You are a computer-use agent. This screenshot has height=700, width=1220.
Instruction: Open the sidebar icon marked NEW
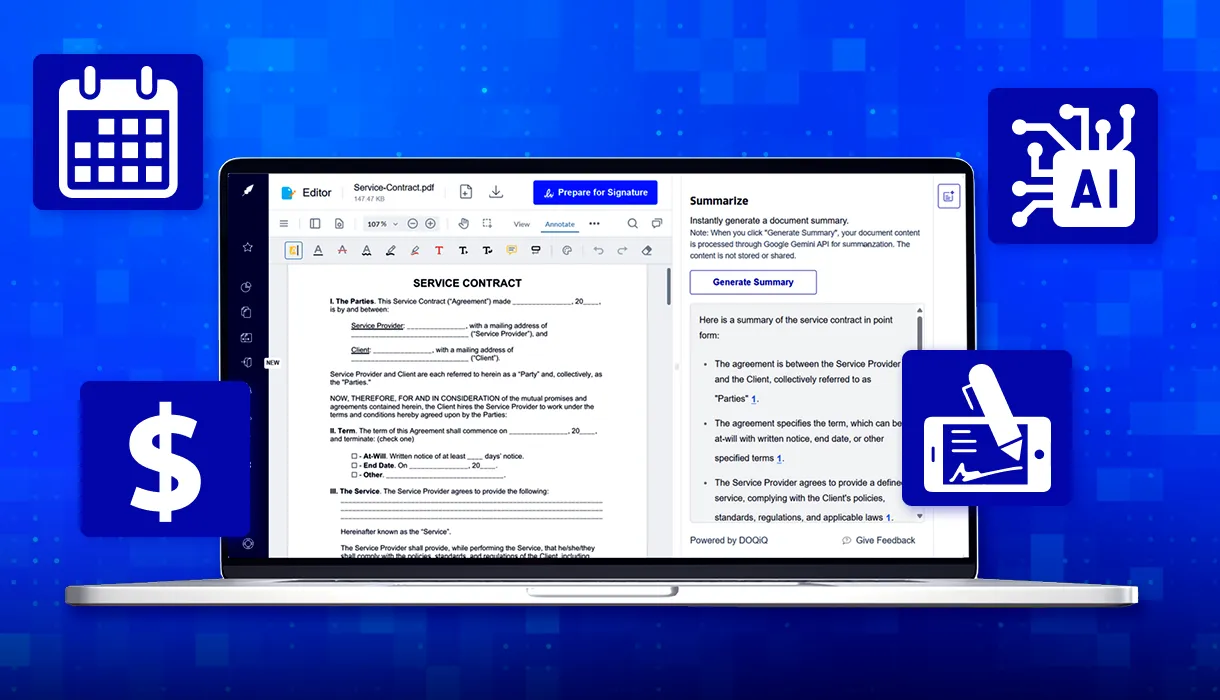[247, 363]
